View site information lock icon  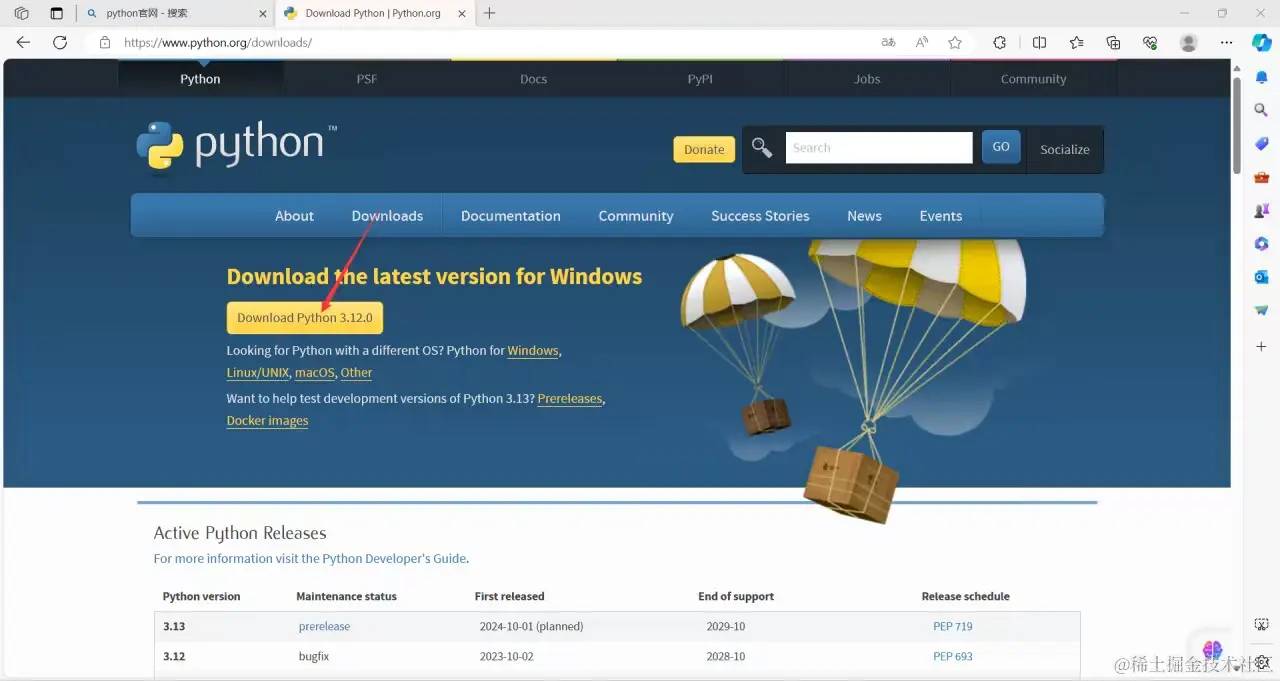point(104,43)
